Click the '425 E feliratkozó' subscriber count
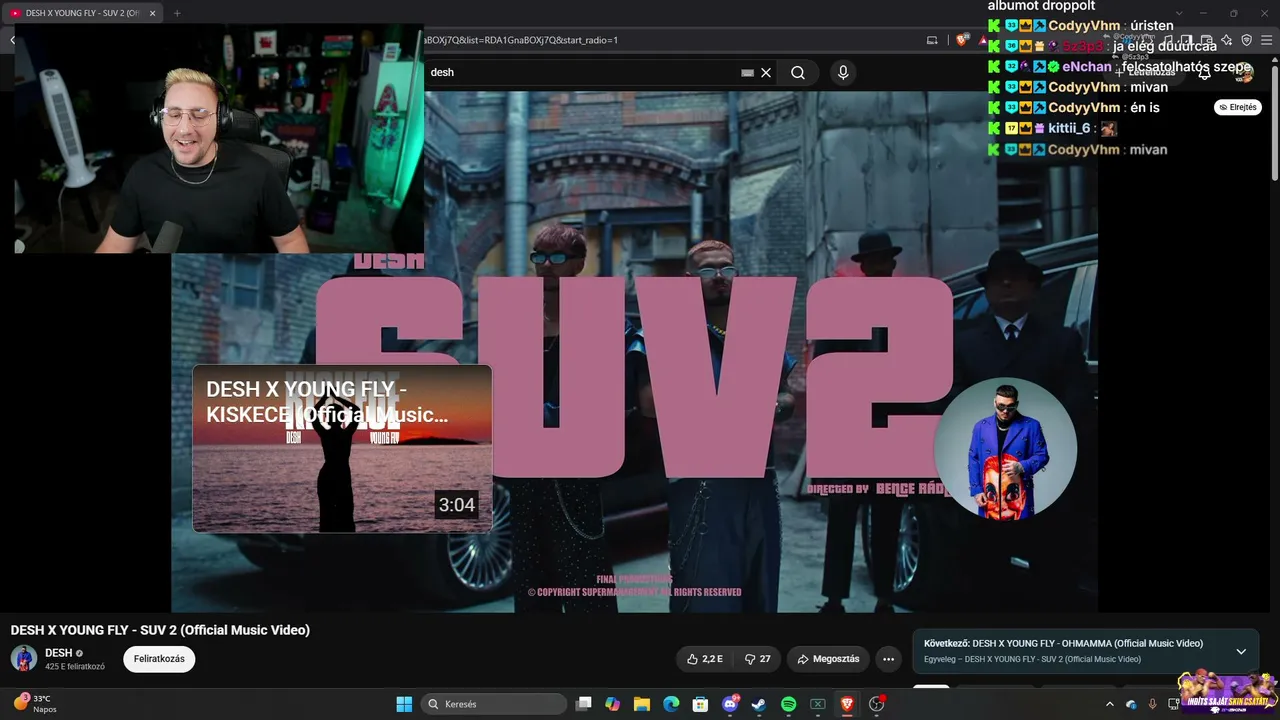This screenshot has width=1280, height=720. point(75,666)
